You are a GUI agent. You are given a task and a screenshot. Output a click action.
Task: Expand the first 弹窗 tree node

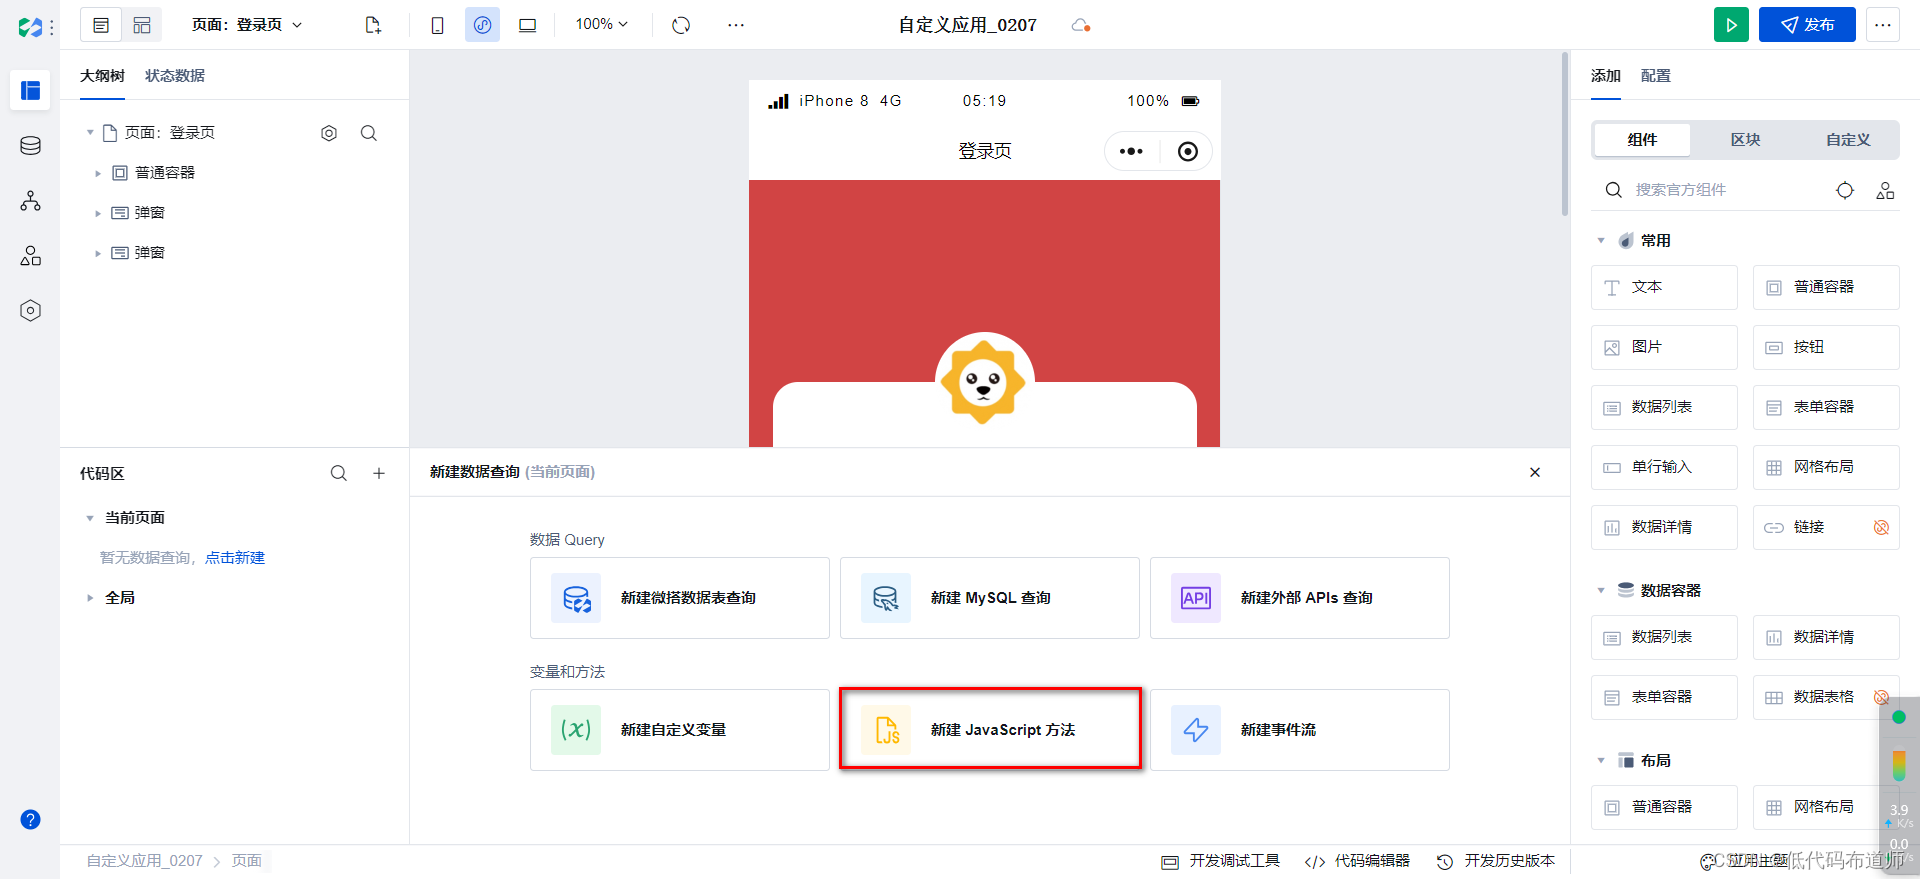click(98, 213)
